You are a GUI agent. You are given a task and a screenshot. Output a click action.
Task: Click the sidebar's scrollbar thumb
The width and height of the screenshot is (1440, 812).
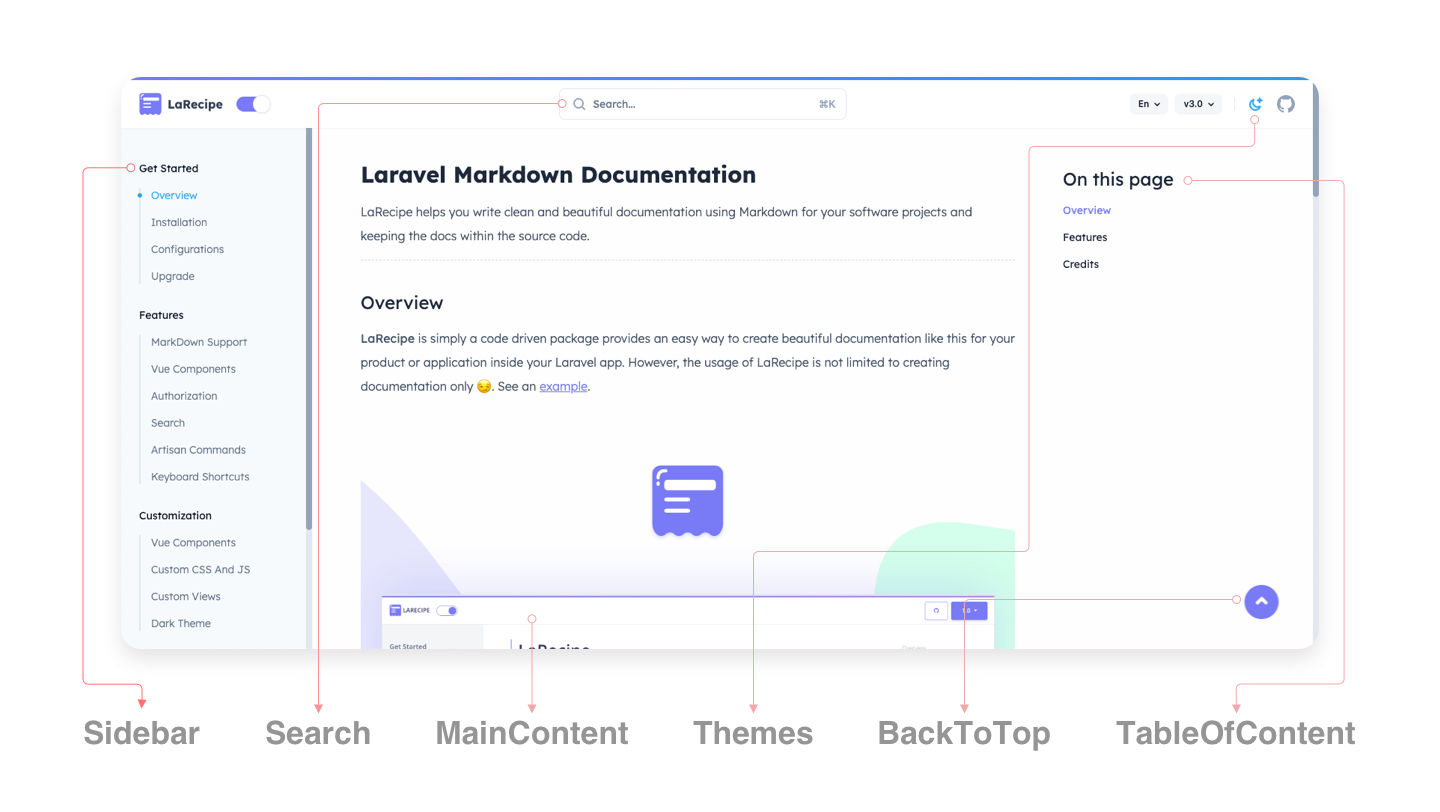pyautogui.click(x=309, y=329)
